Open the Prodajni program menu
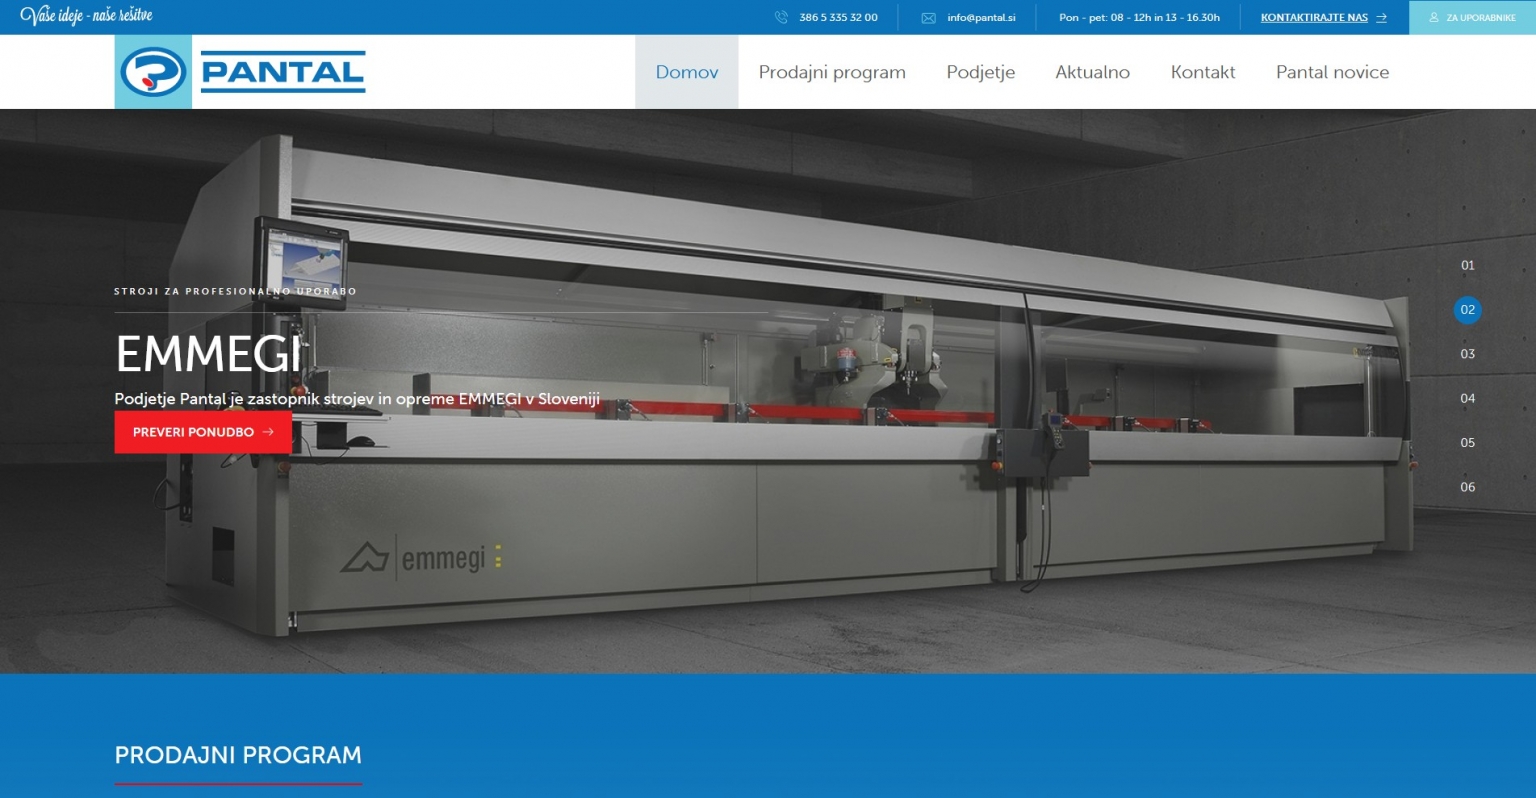The image size is (1536, 798). point(832,72)
